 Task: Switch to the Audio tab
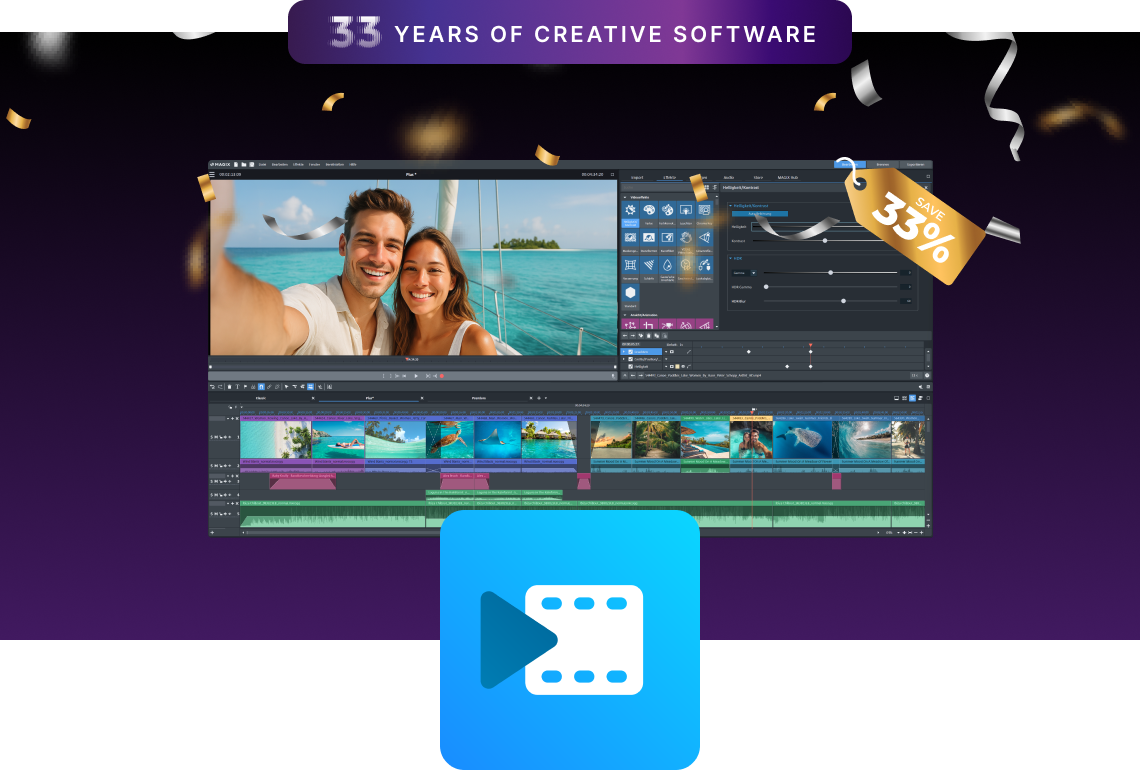coord(729,177)
